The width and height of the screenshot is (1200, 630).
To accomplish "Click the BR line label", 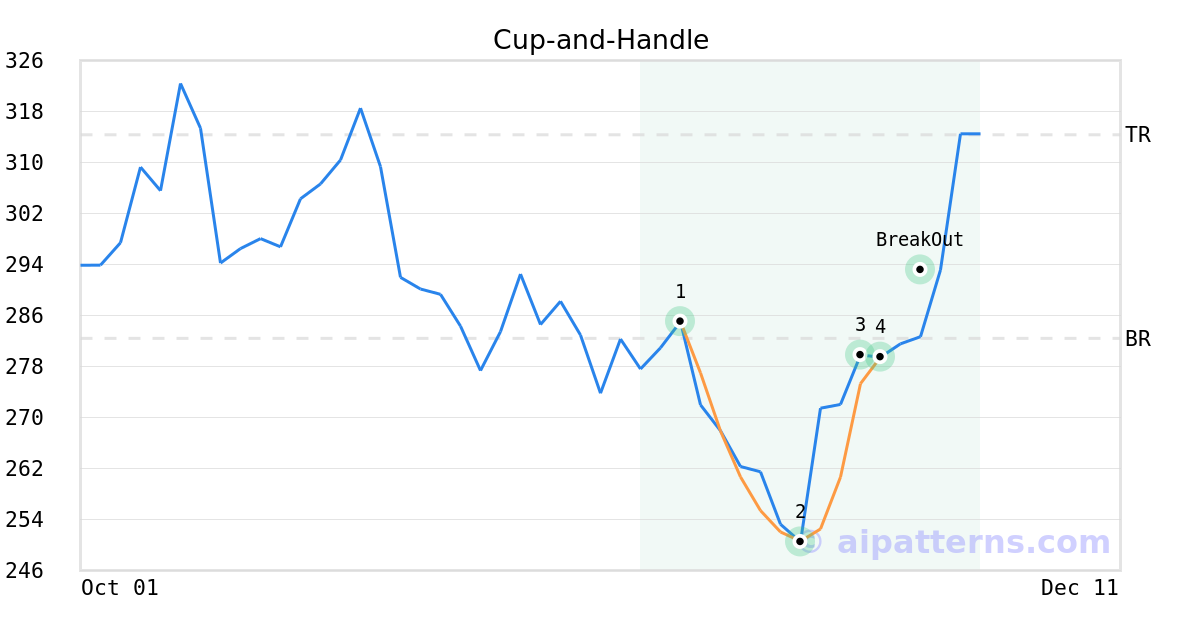I will pos(1137,339).
